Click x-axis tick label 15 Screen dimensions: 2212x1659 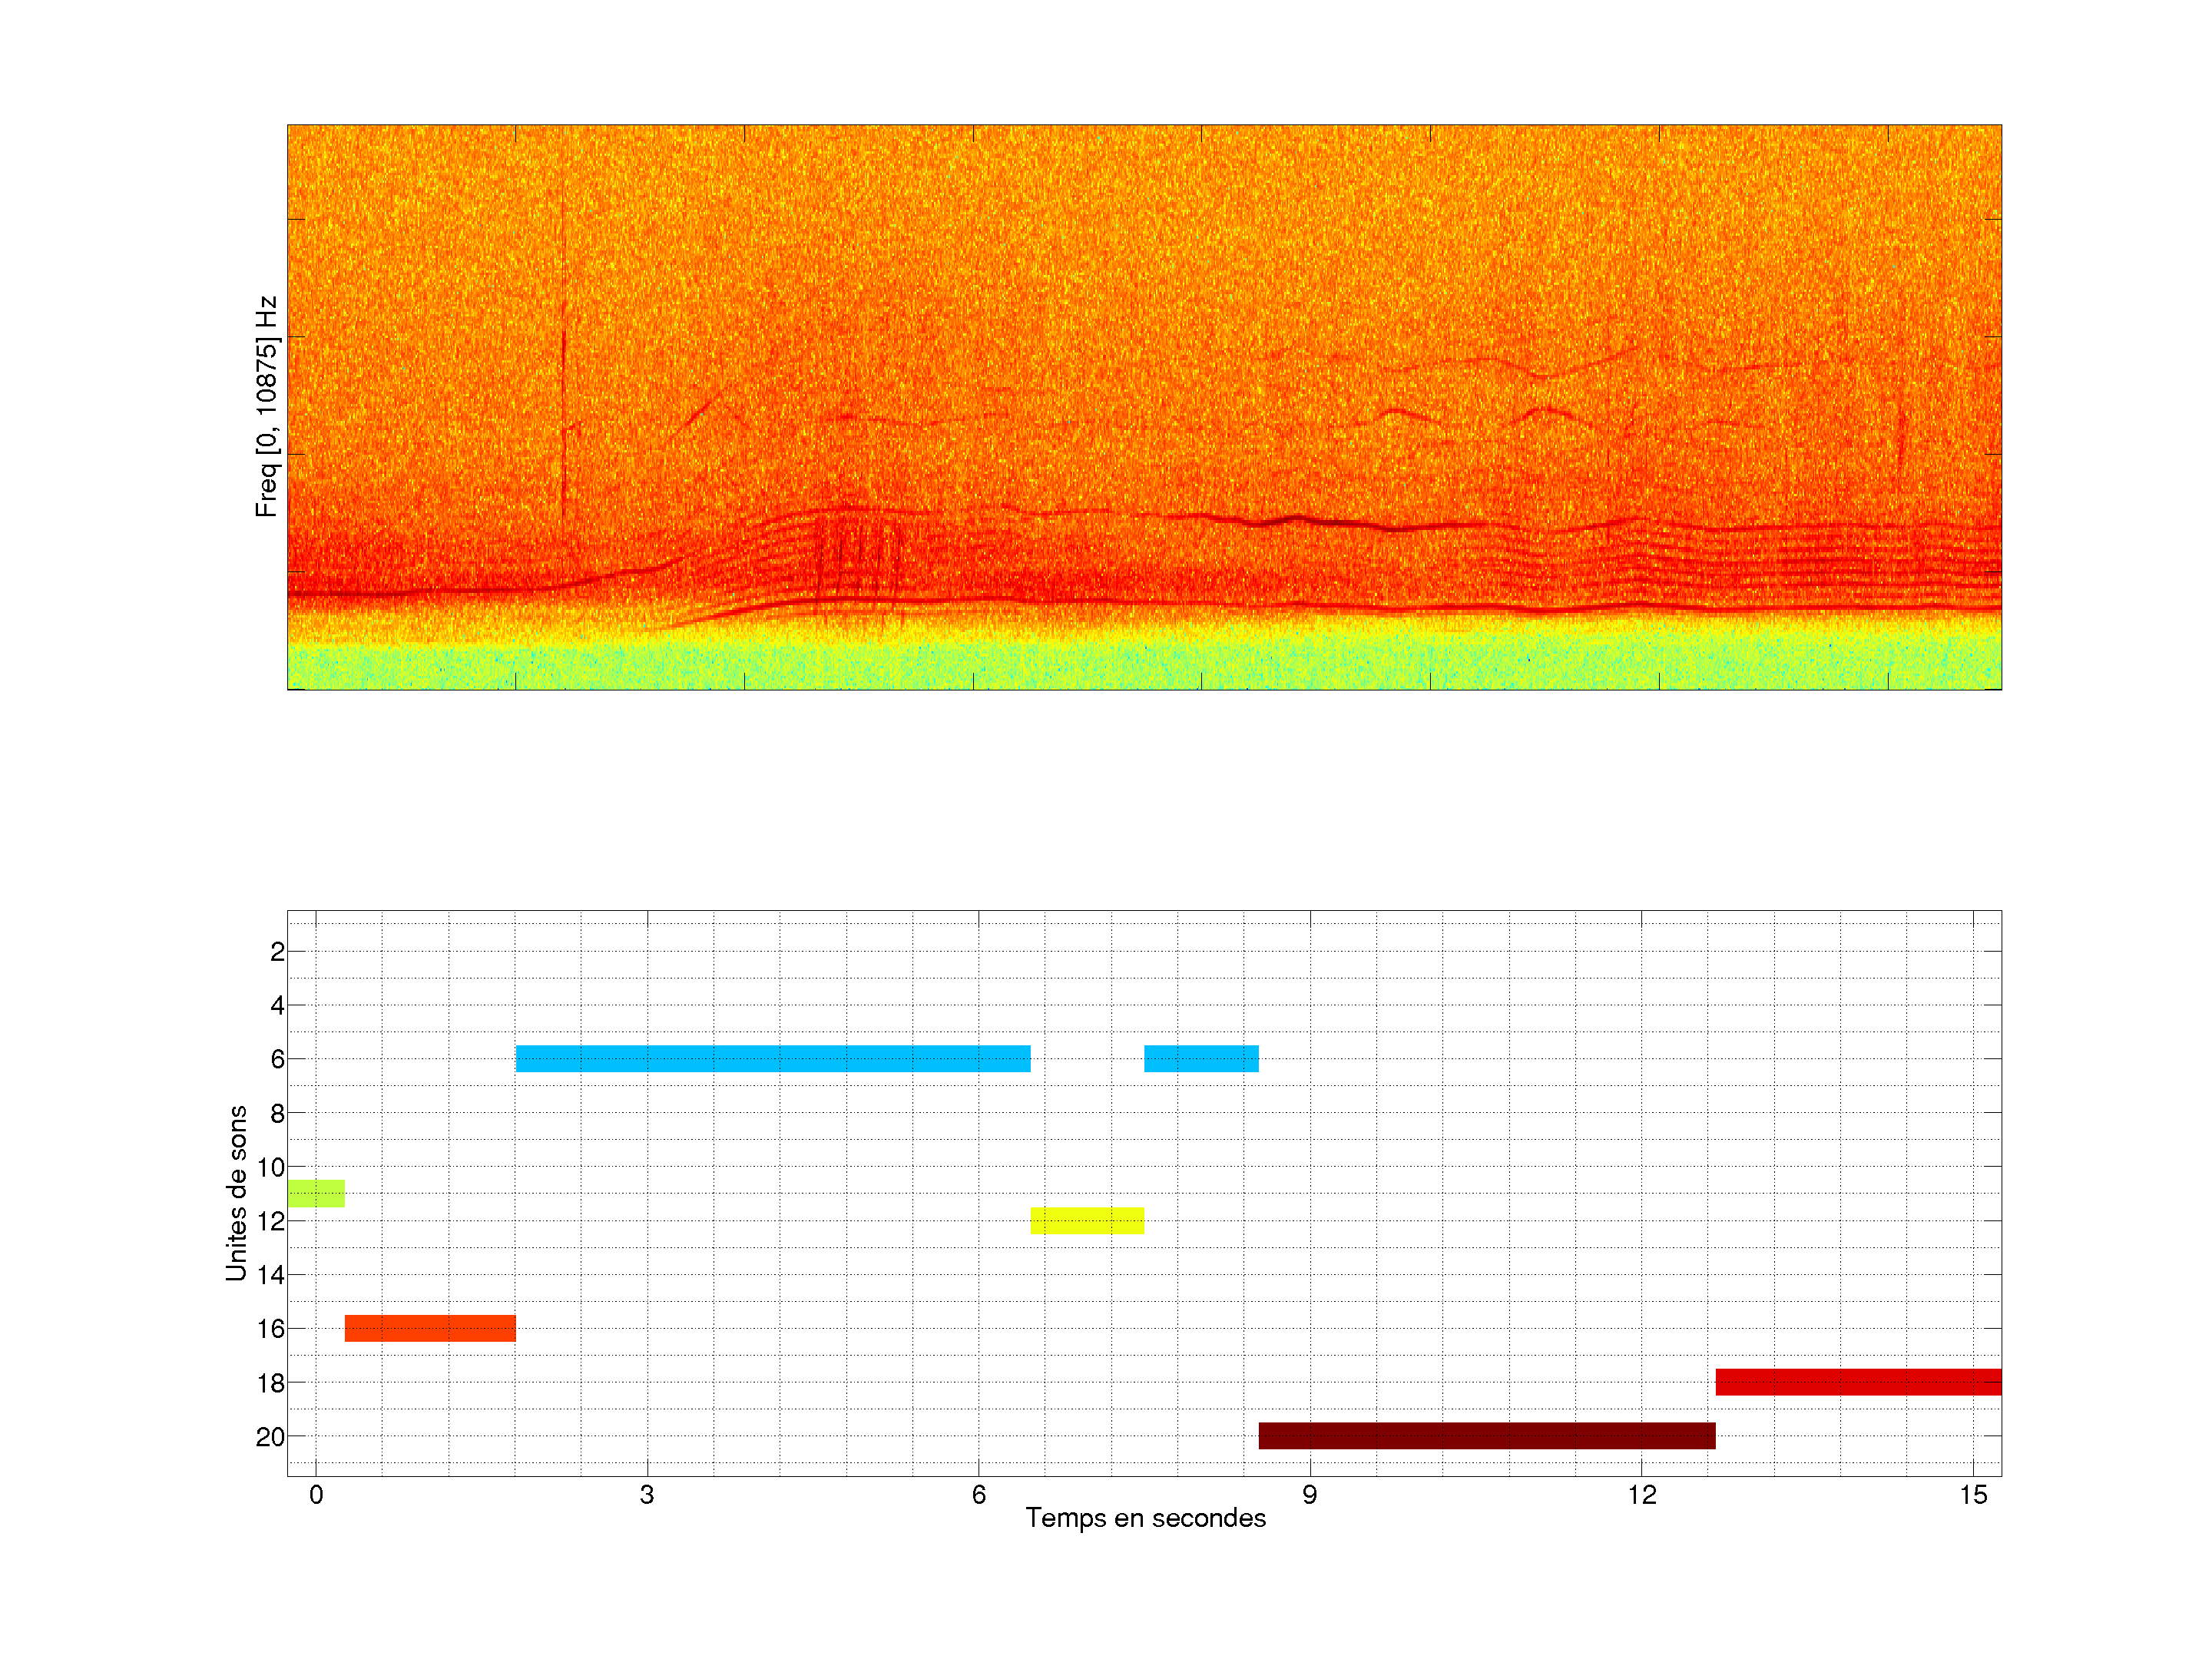[1973, 1495]
